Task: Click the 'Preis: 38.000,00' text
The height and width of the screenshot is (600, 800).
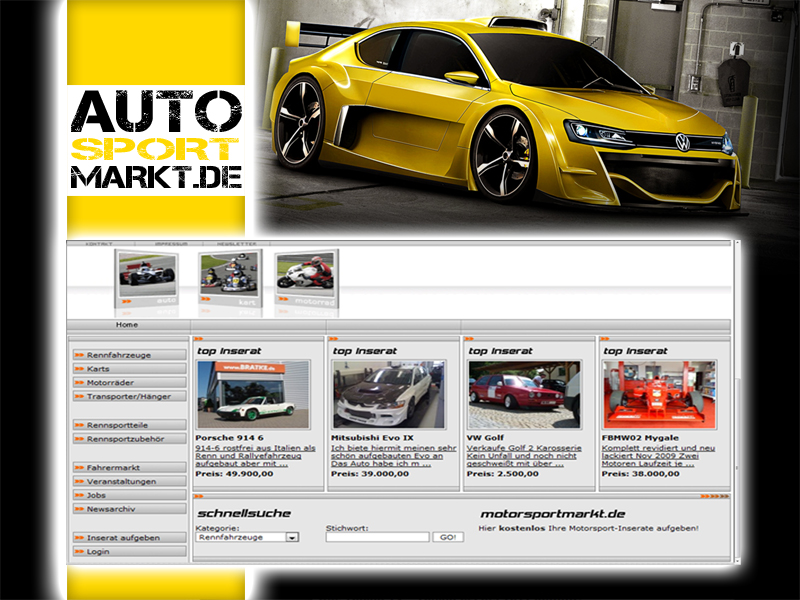Action: (641, 473)
